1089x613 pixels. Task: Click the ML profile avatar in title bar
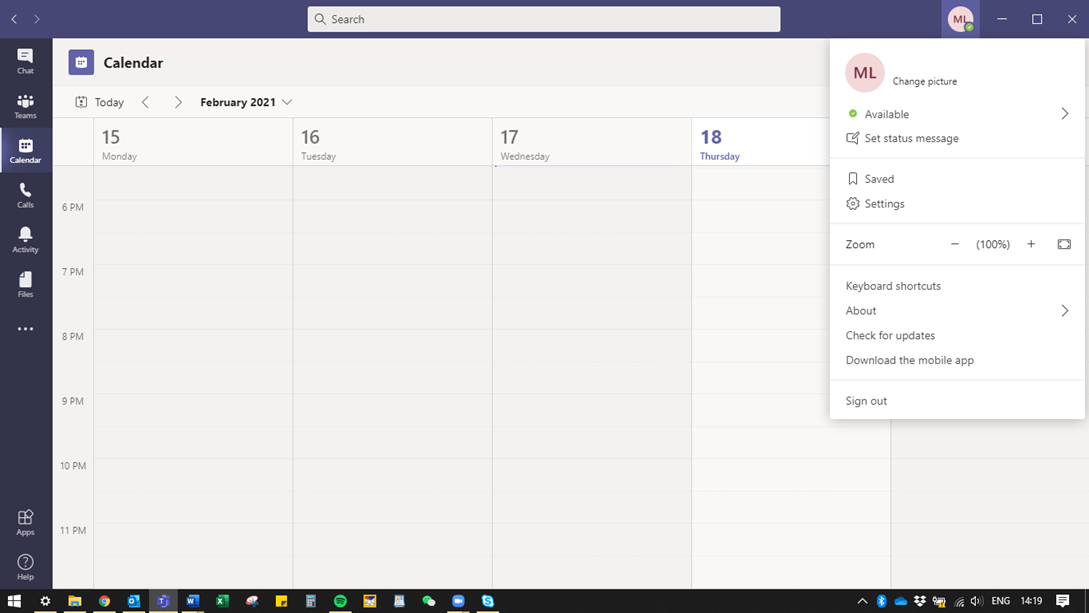point(960,19)
